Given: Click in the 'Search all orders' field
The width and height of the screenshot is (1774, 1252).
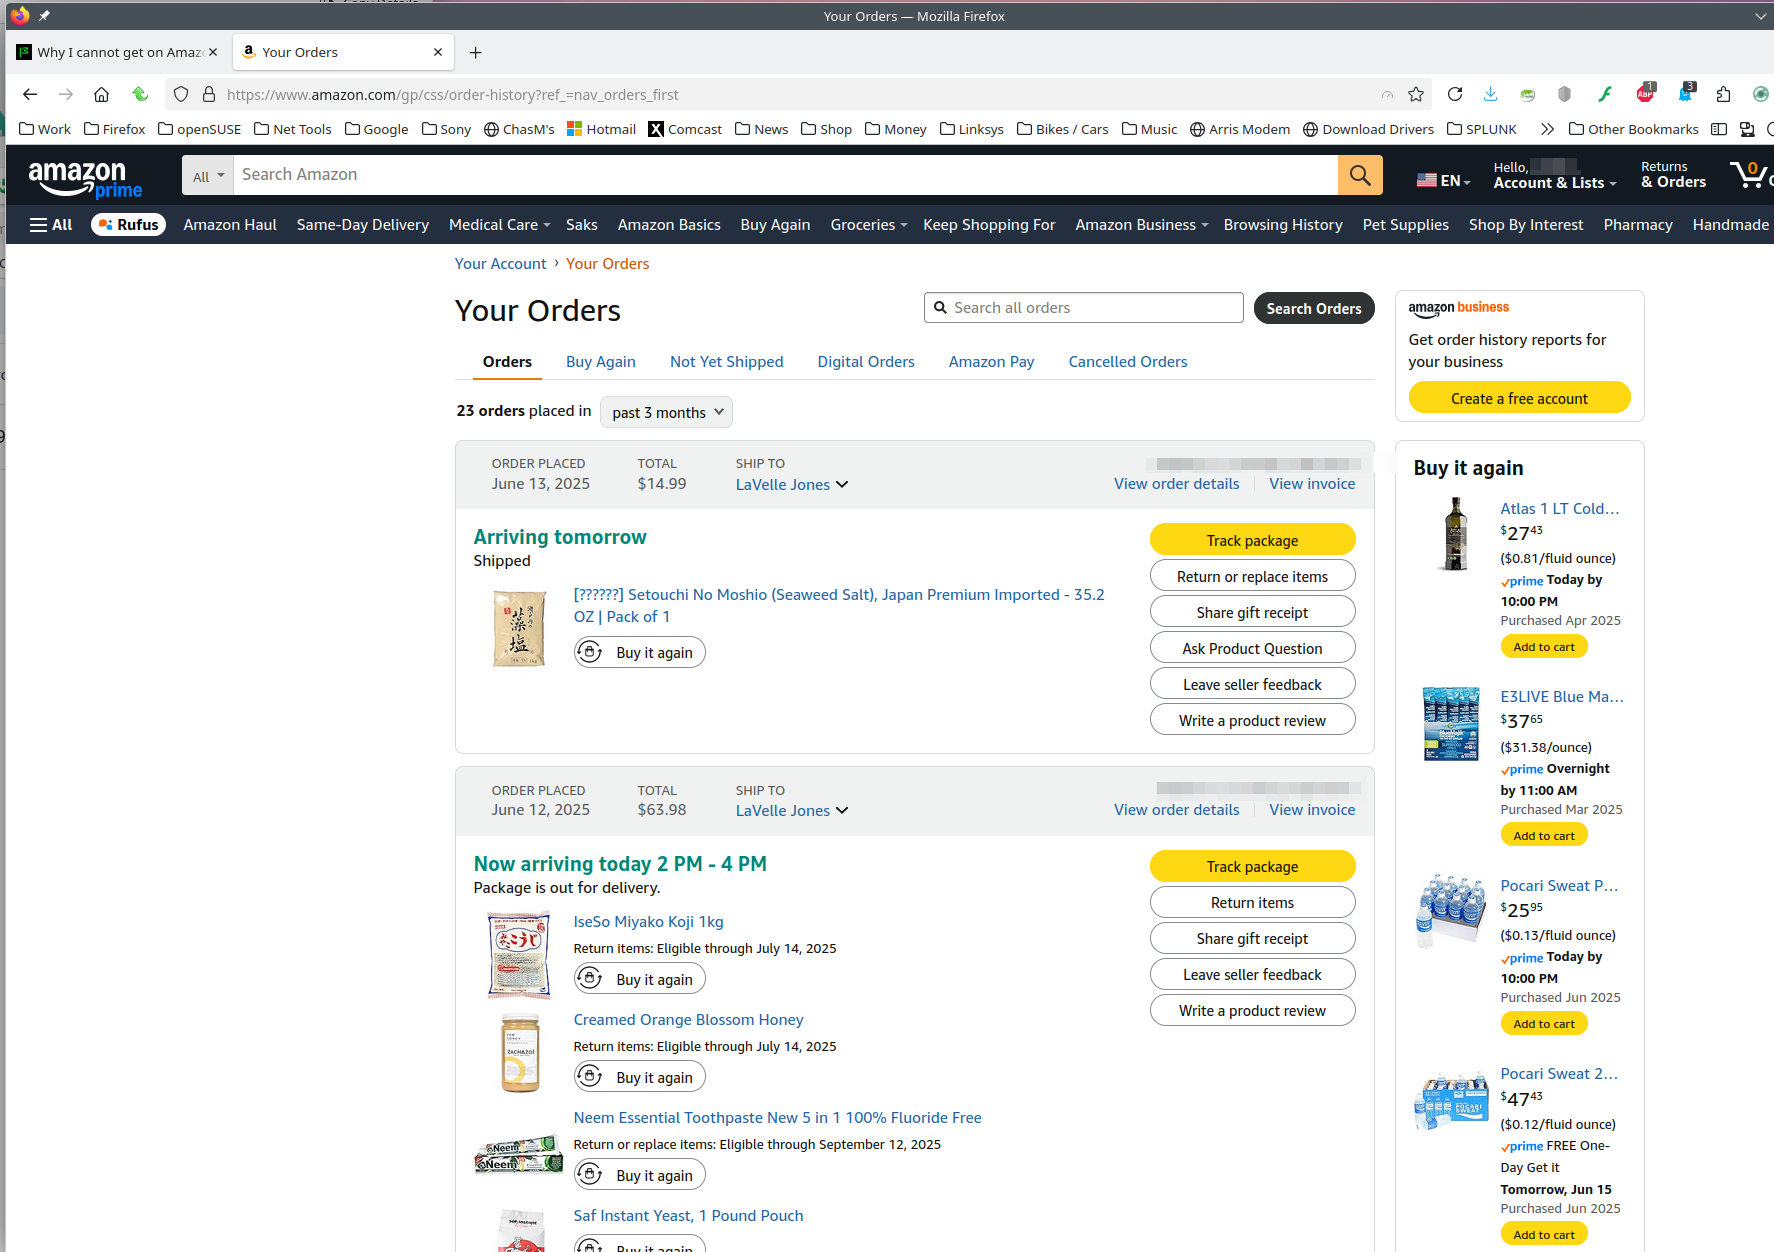Looking at the screenshot, I should (x=1083, y=308).
